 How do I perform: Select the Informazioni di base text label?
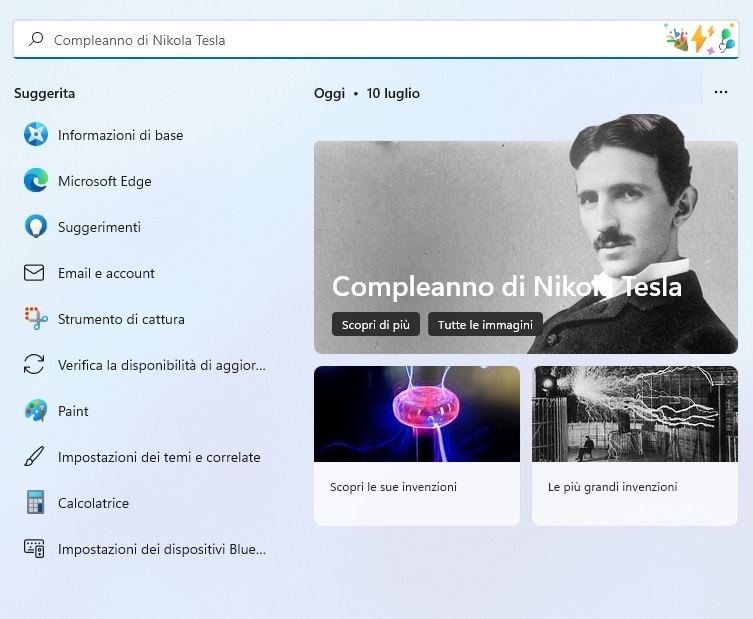(121, 135)
